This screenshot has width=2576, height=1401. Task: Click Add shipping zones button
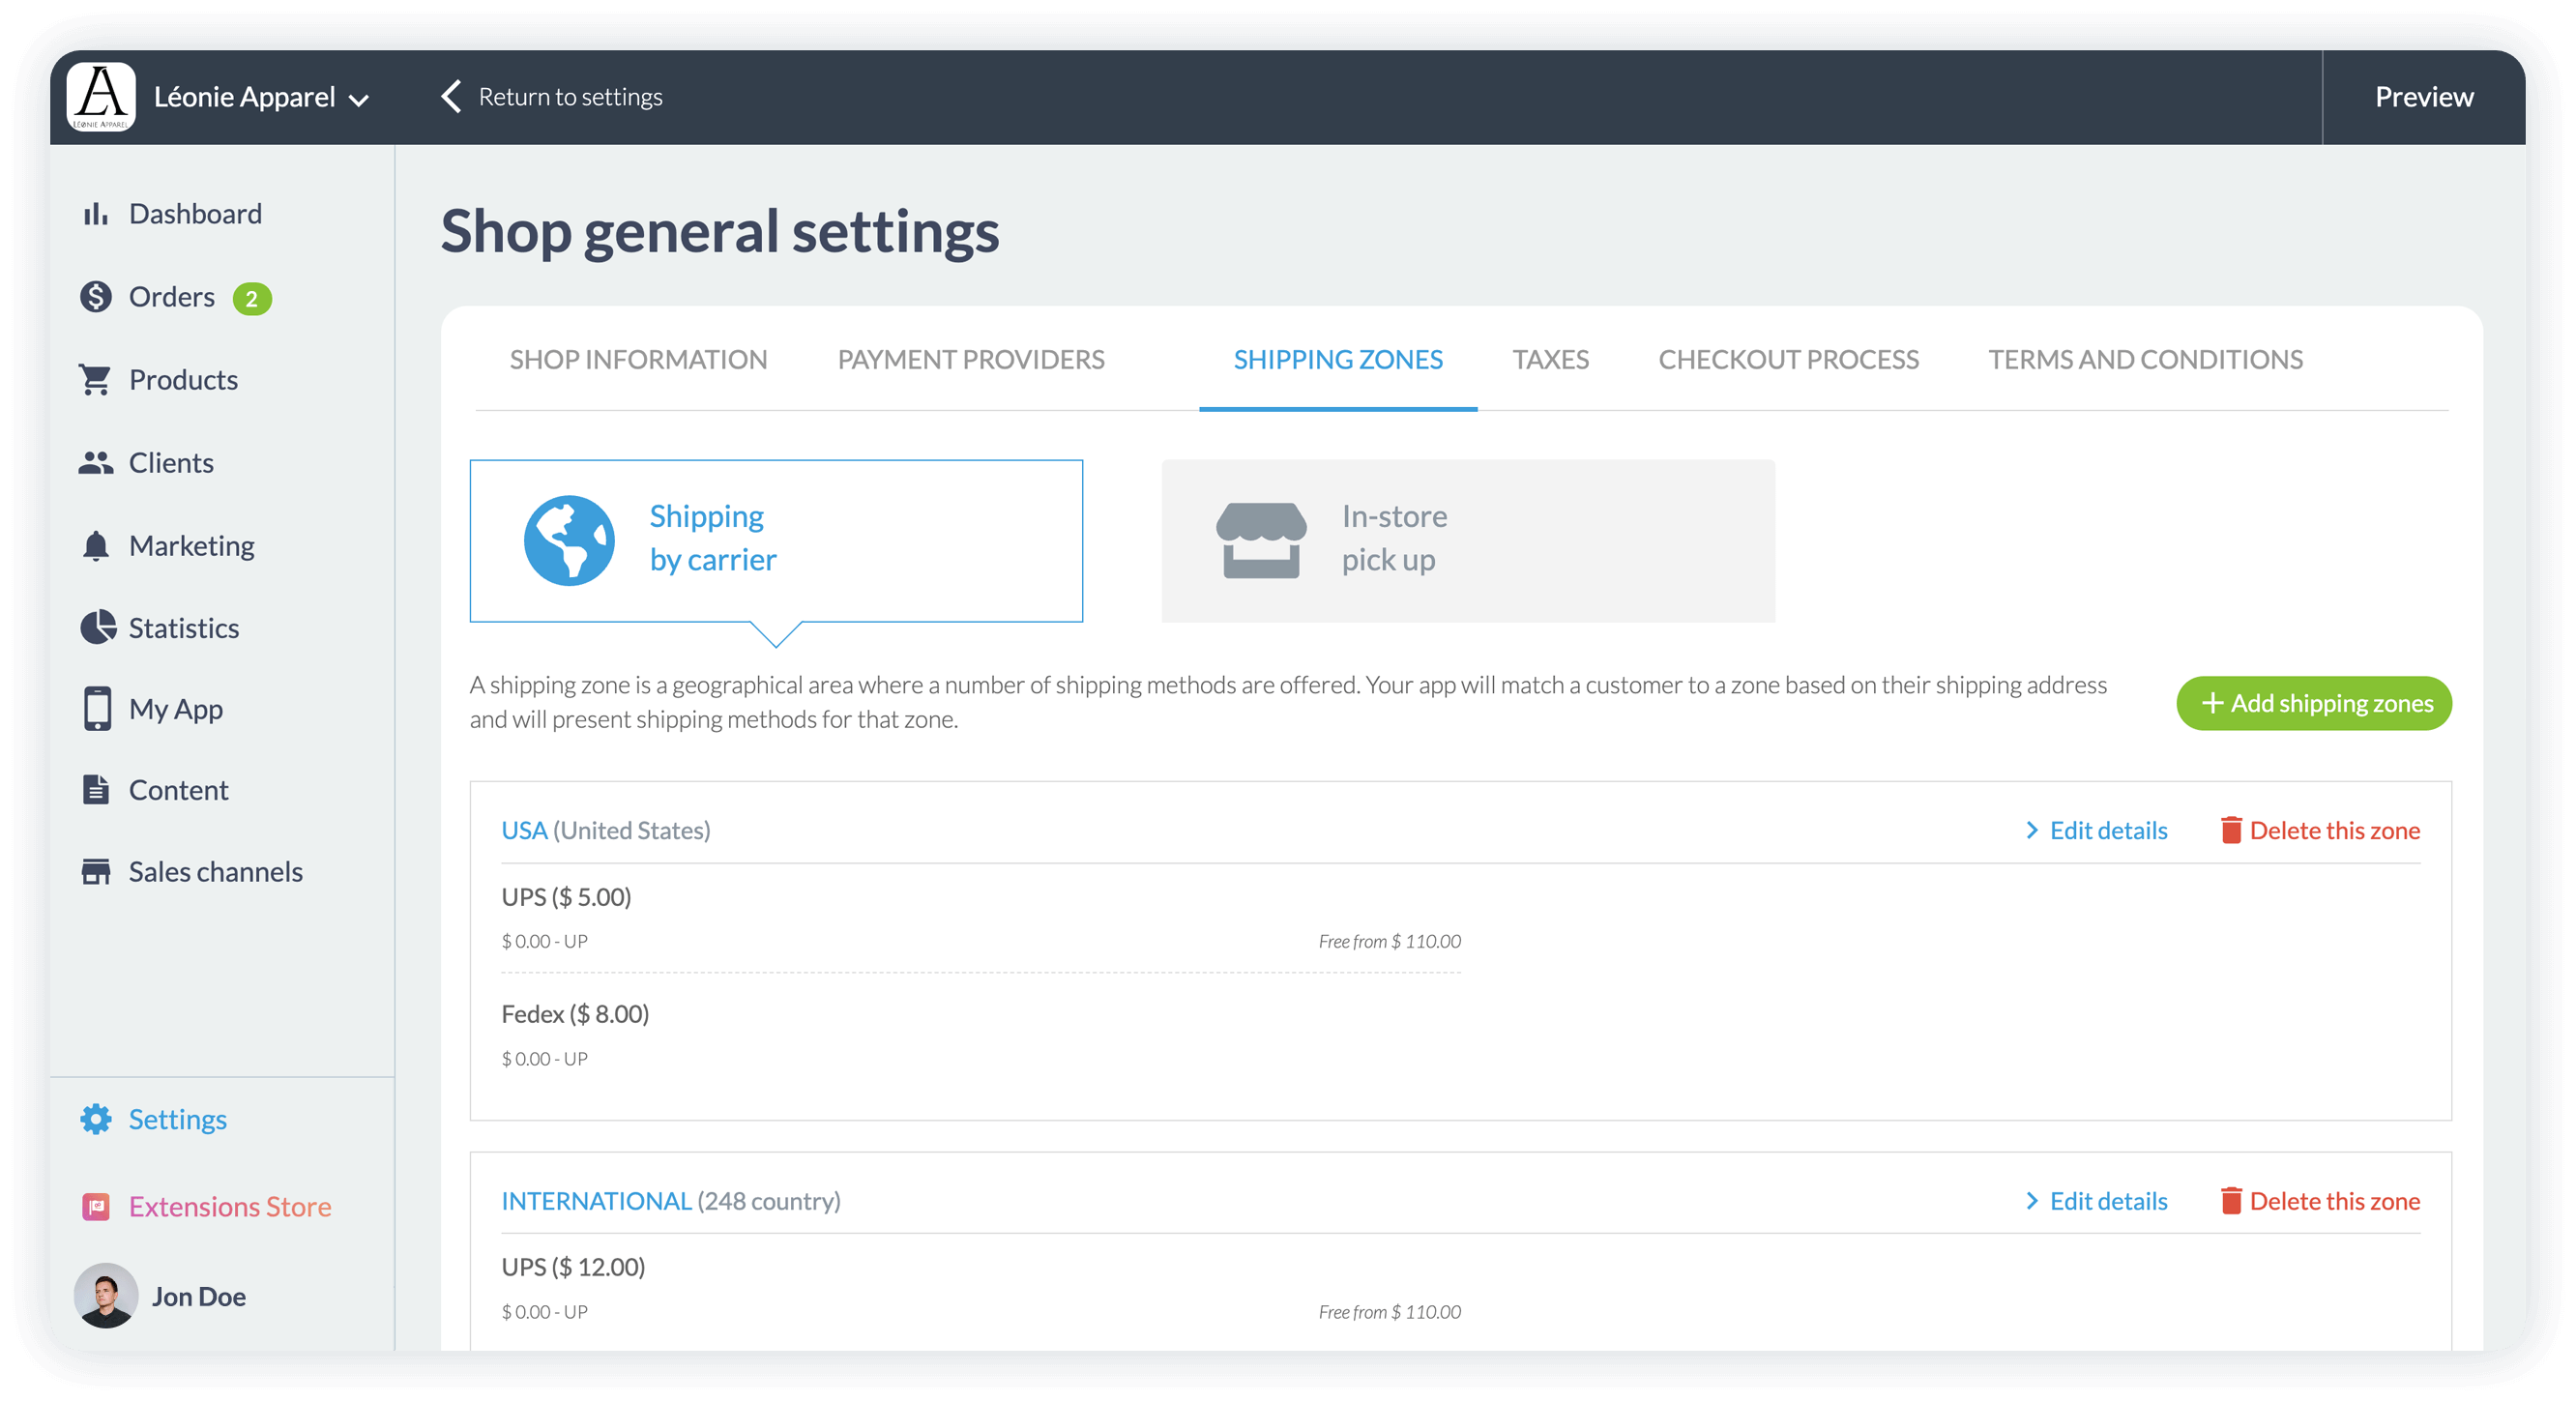tap(2314, 703)
